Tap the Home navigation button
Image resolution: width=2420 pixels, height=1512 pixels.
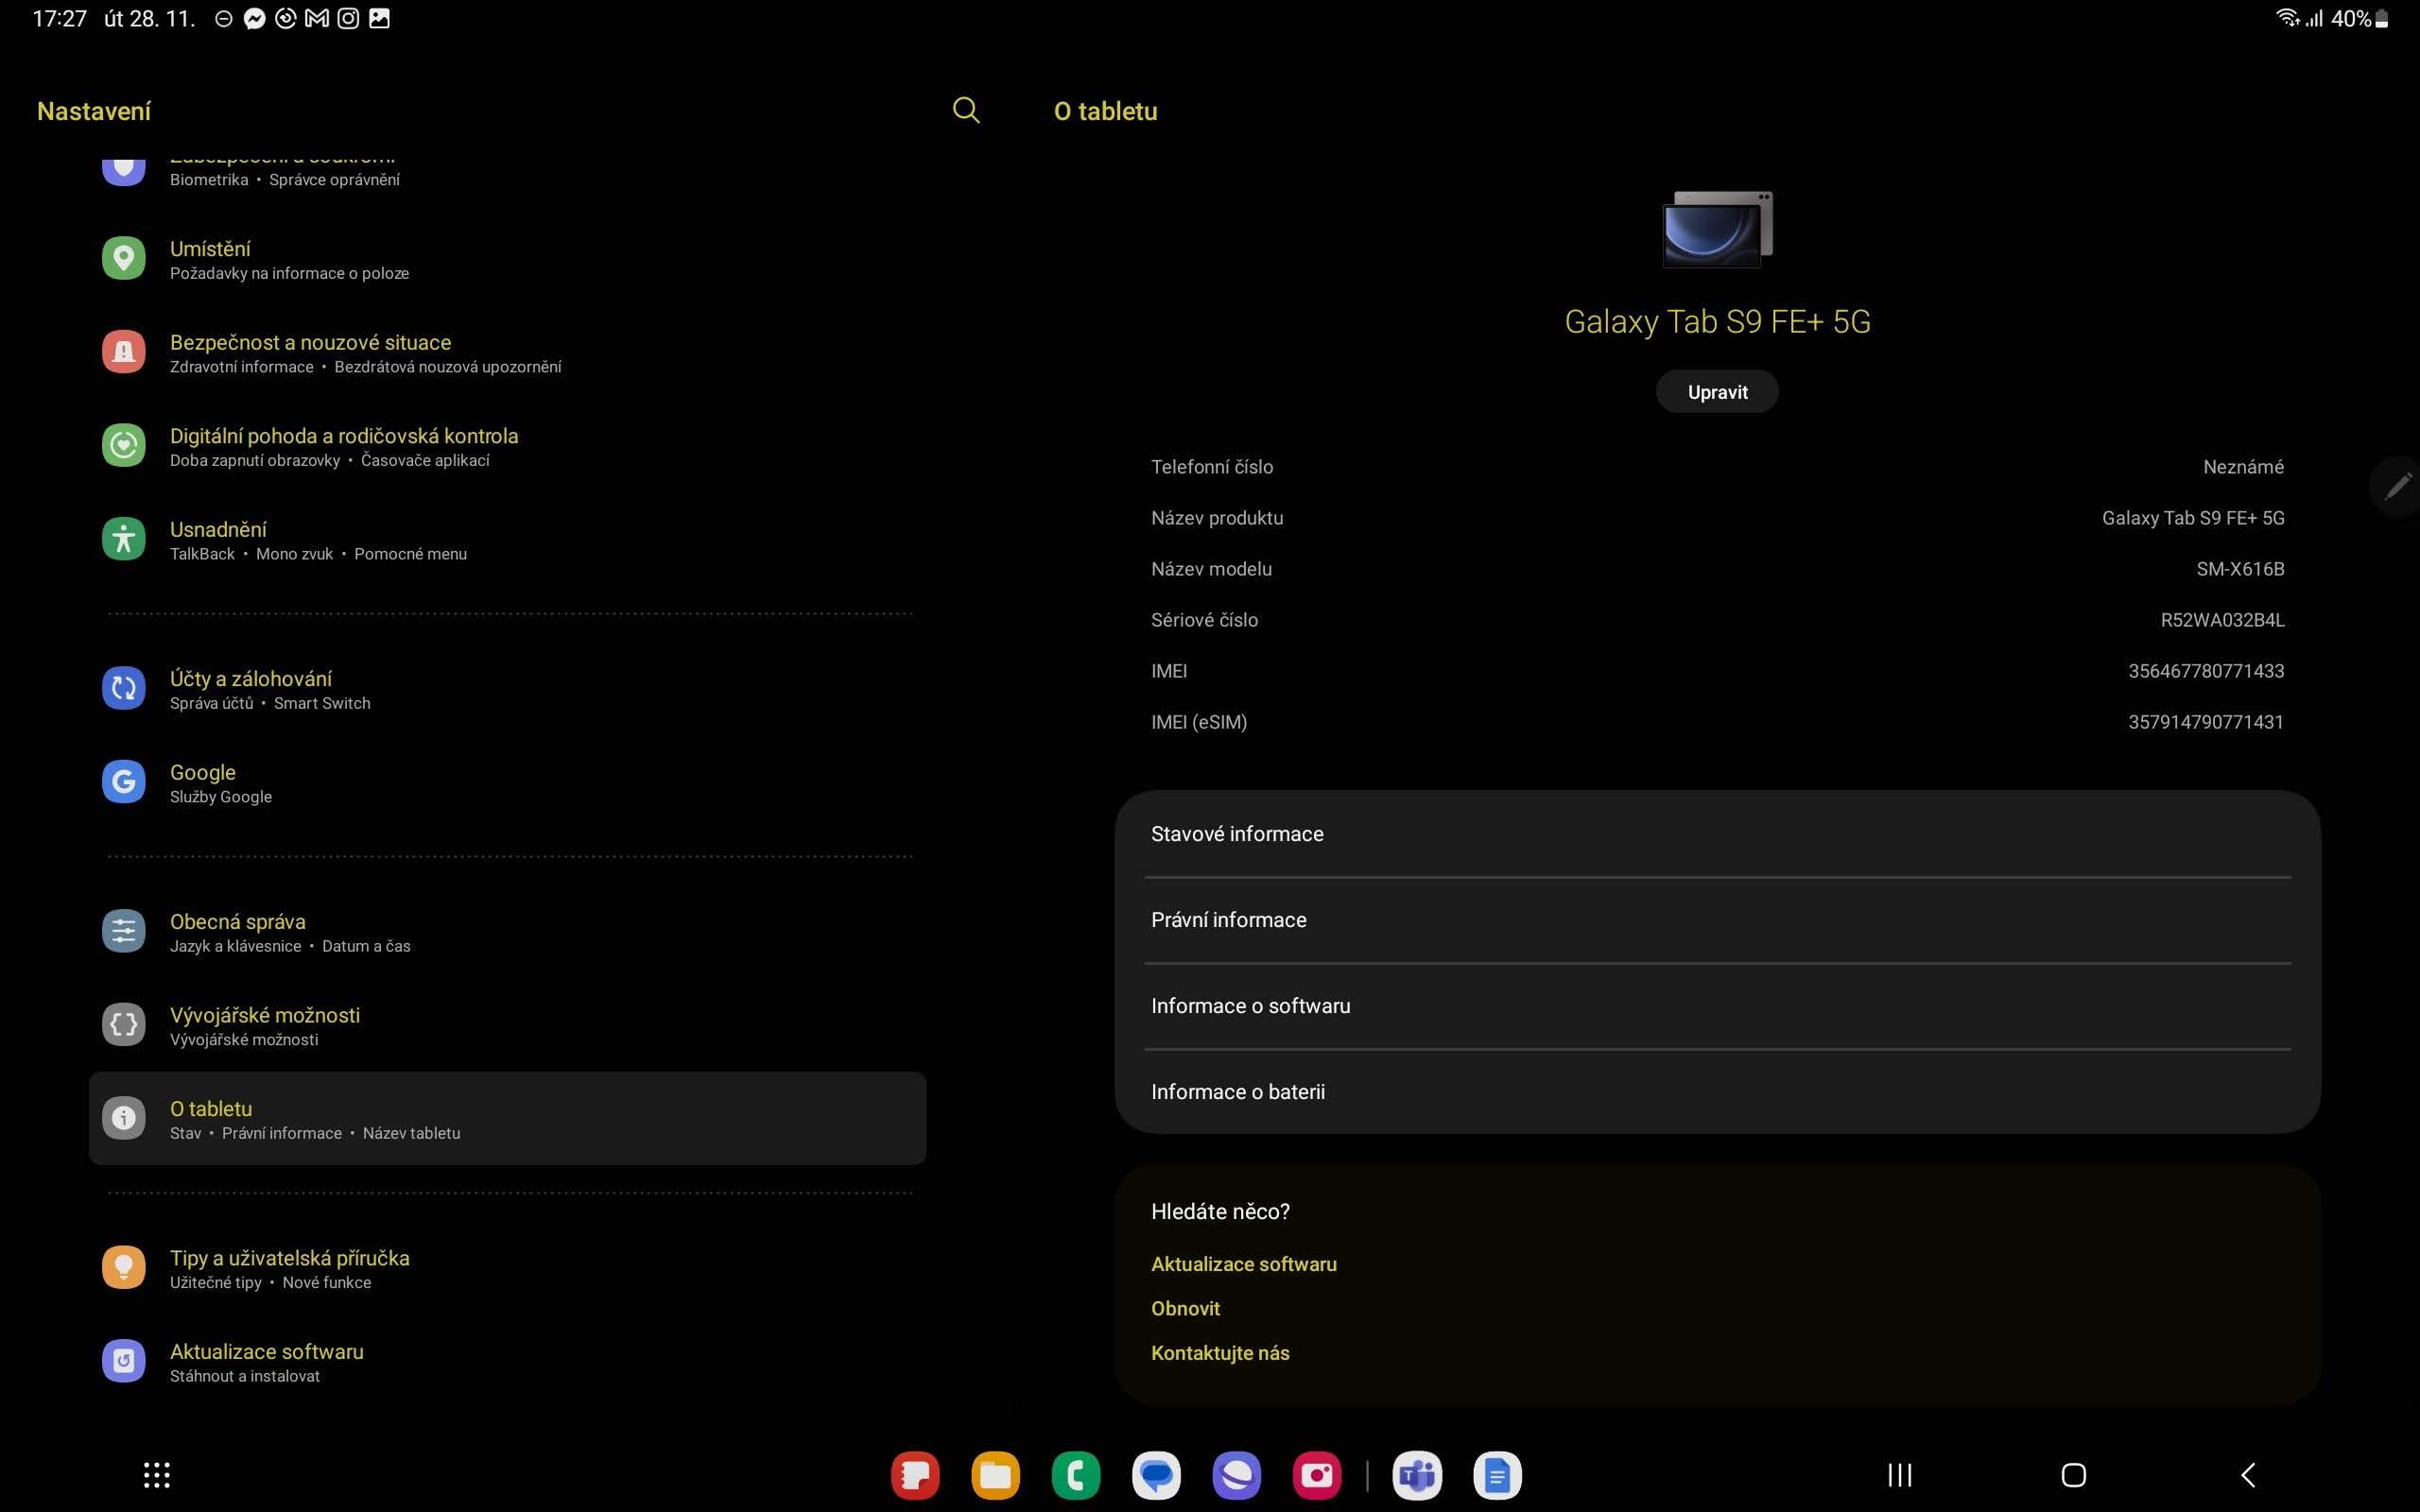pos(2074,1475)
